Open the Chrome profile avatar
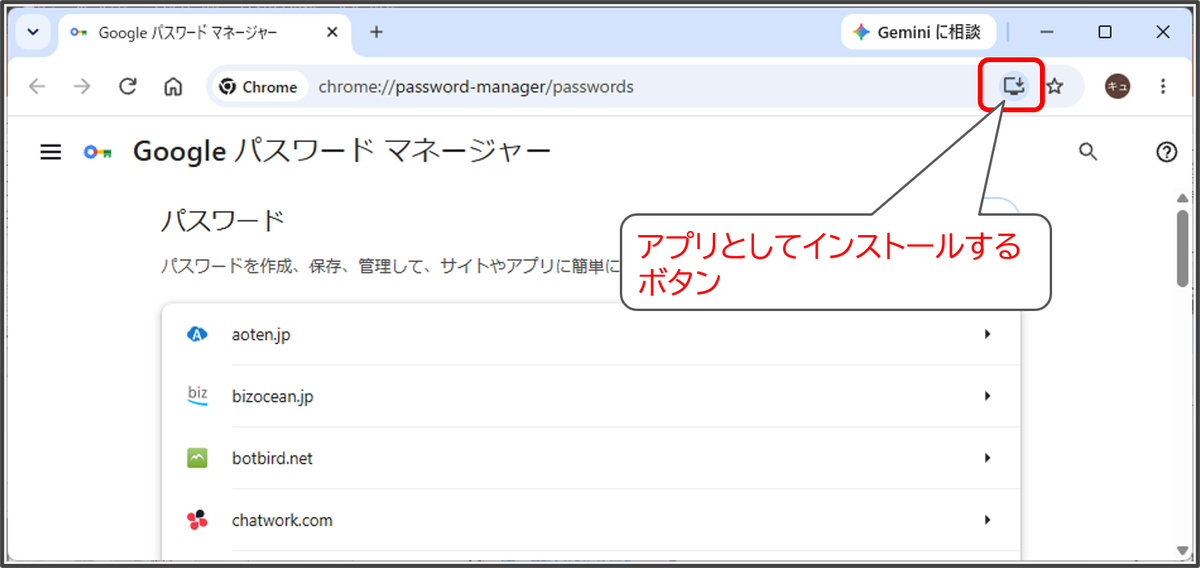Viewport: 1200px width, 568px height. (x=1117, y=86)
